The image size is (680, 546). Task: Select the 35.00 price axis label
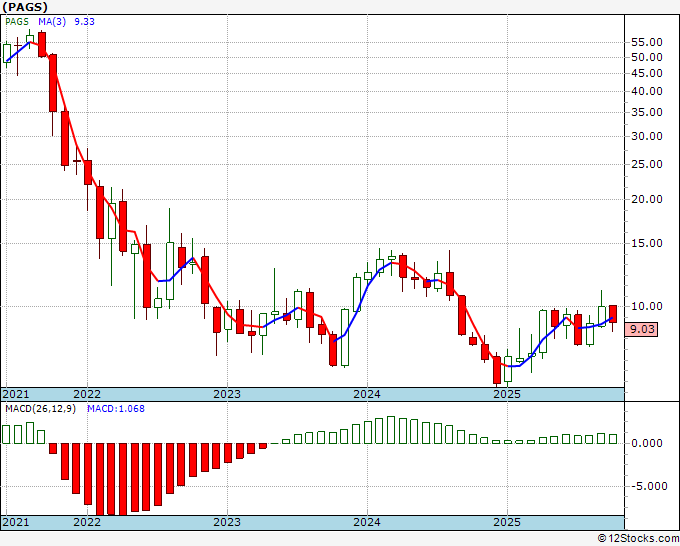pyautogui.click(x=647, y=112)
